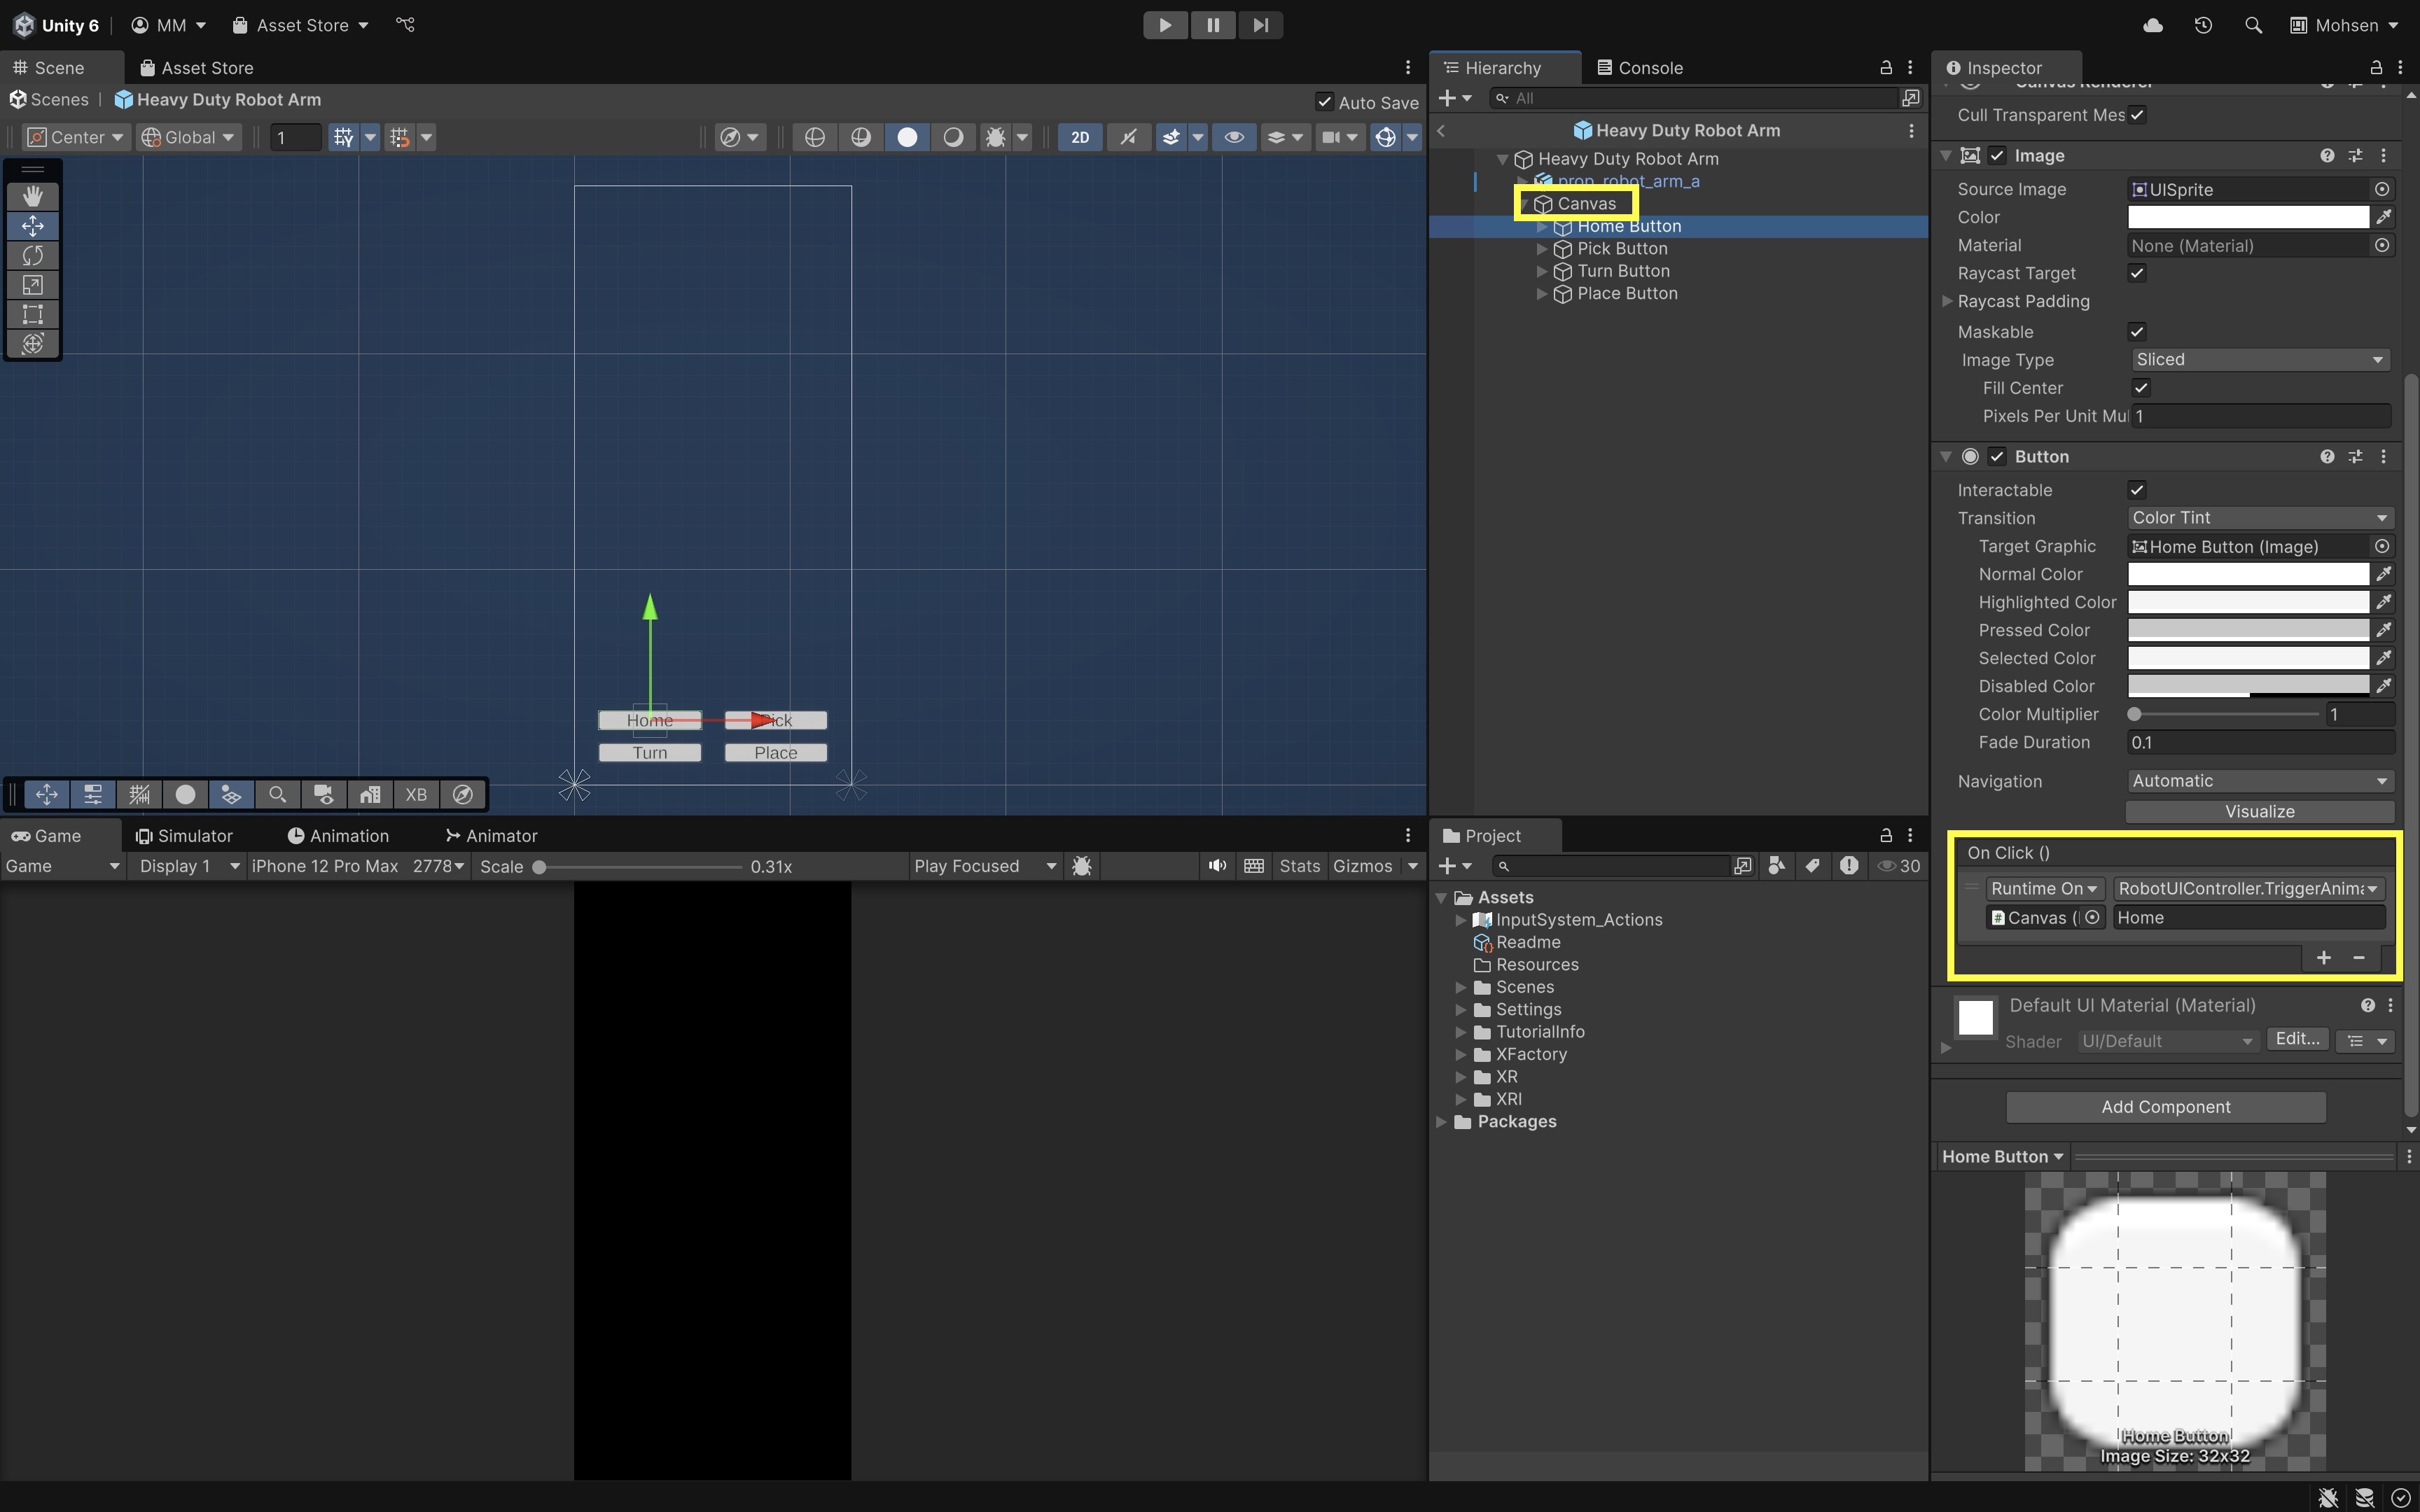Expand the Pick Button tree item

(1542, 249)
